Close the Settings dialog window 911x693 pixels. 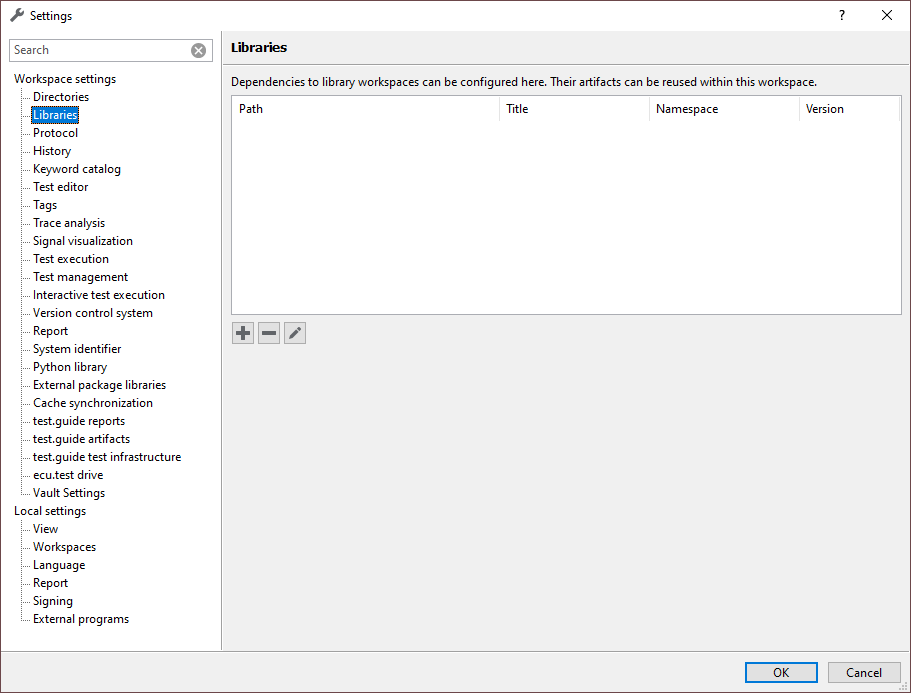(x=887, y=16)
